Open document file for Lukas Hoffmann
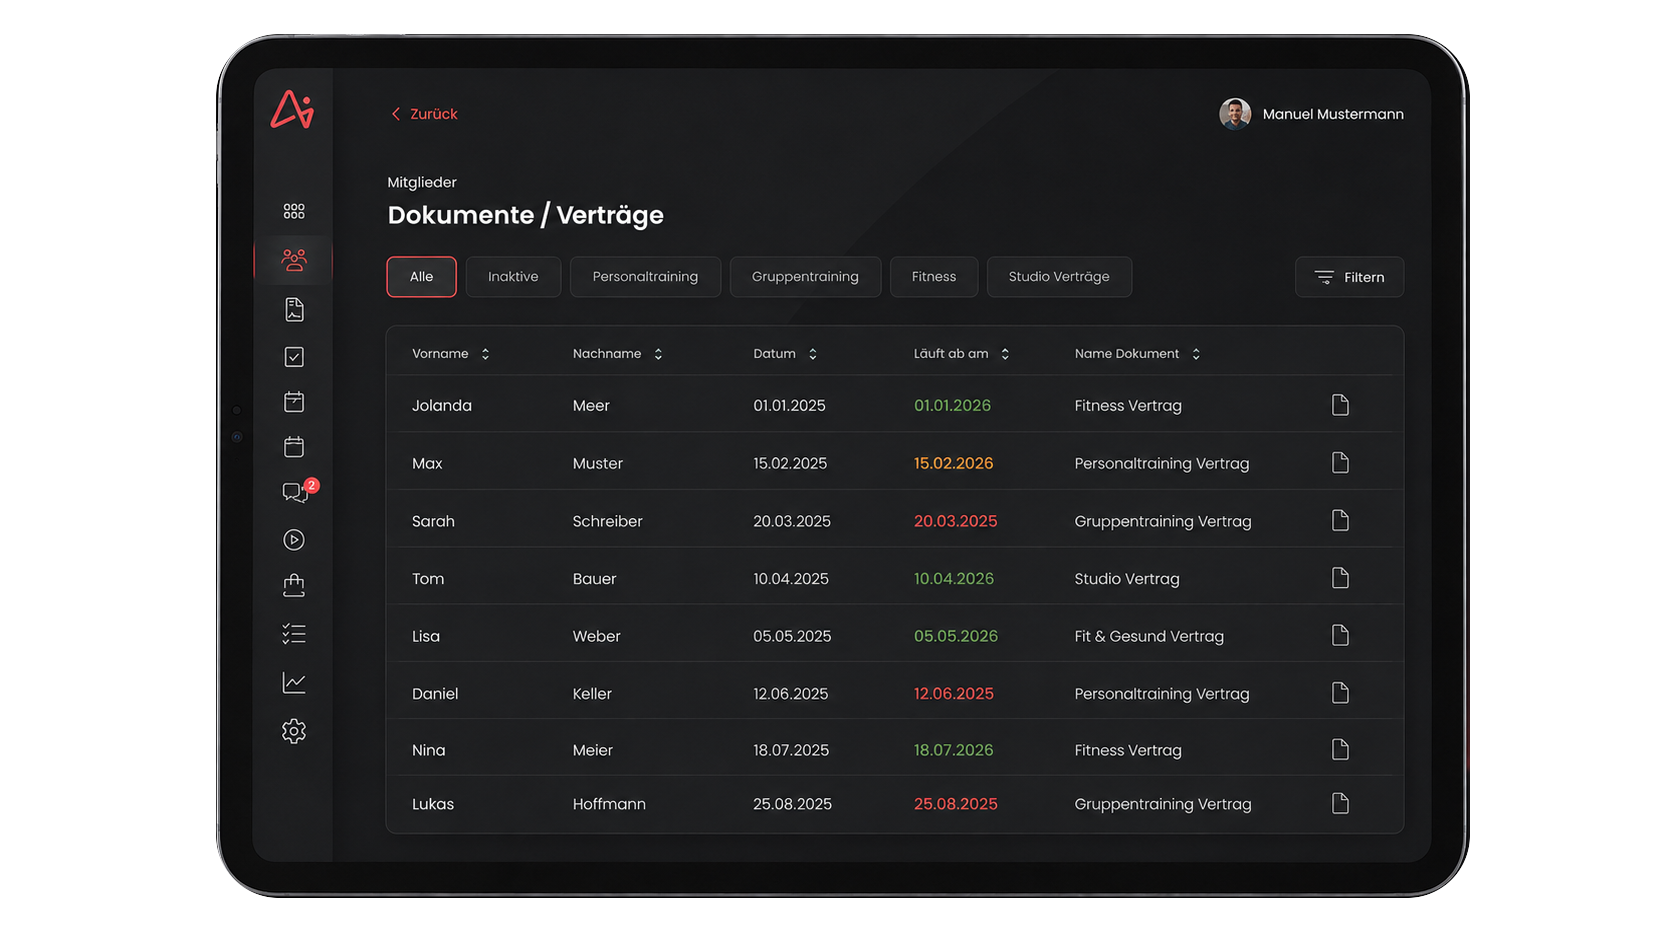Image resolution: width=1672 pixels, height=941 pixels. click(1340, 804)
